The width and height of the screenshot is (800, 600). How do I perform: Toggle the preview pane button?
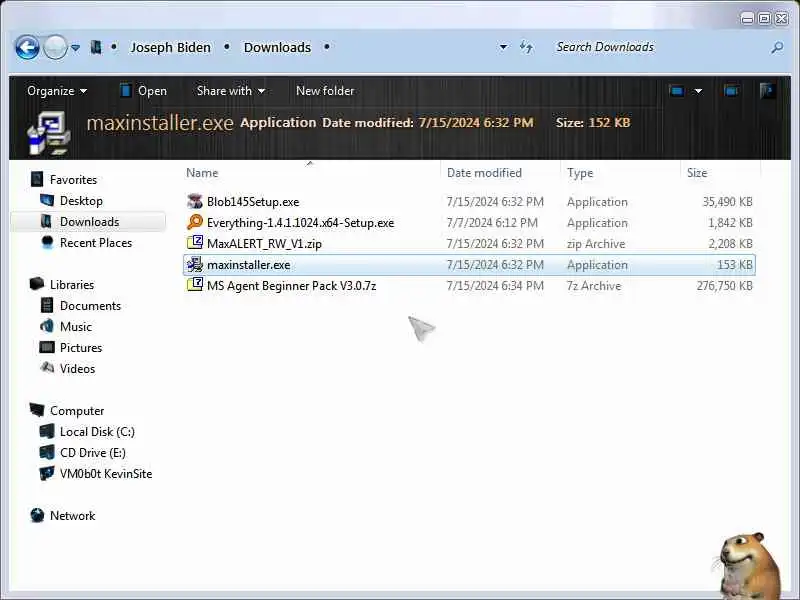[x=731, y=91]
